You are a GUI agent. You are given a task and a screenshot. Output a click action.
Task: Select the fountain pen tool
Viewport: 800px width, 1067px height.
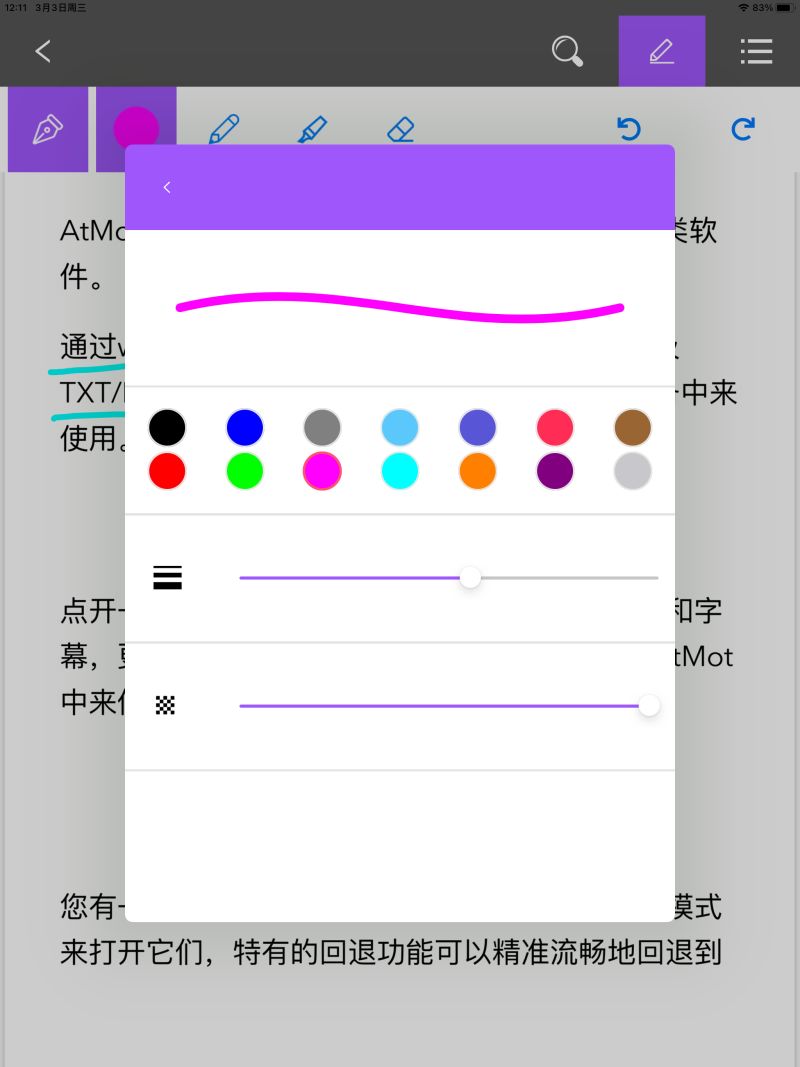pyautogui.click(x=48, y=129)
